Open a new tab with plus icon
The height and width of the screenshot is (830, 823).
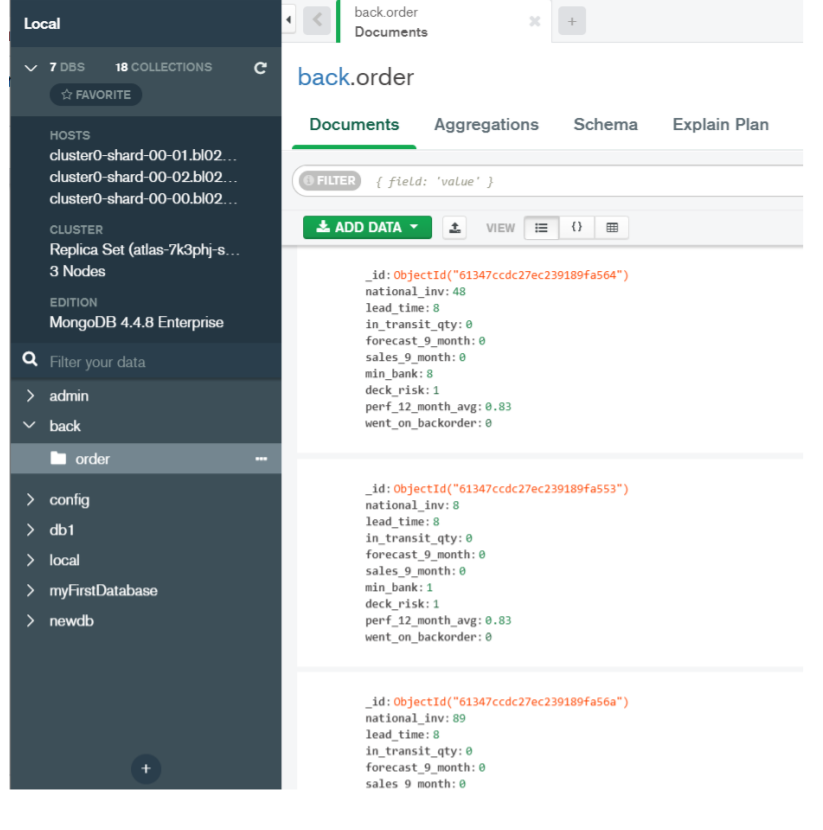pyautogui.click(x=572, y=21)
